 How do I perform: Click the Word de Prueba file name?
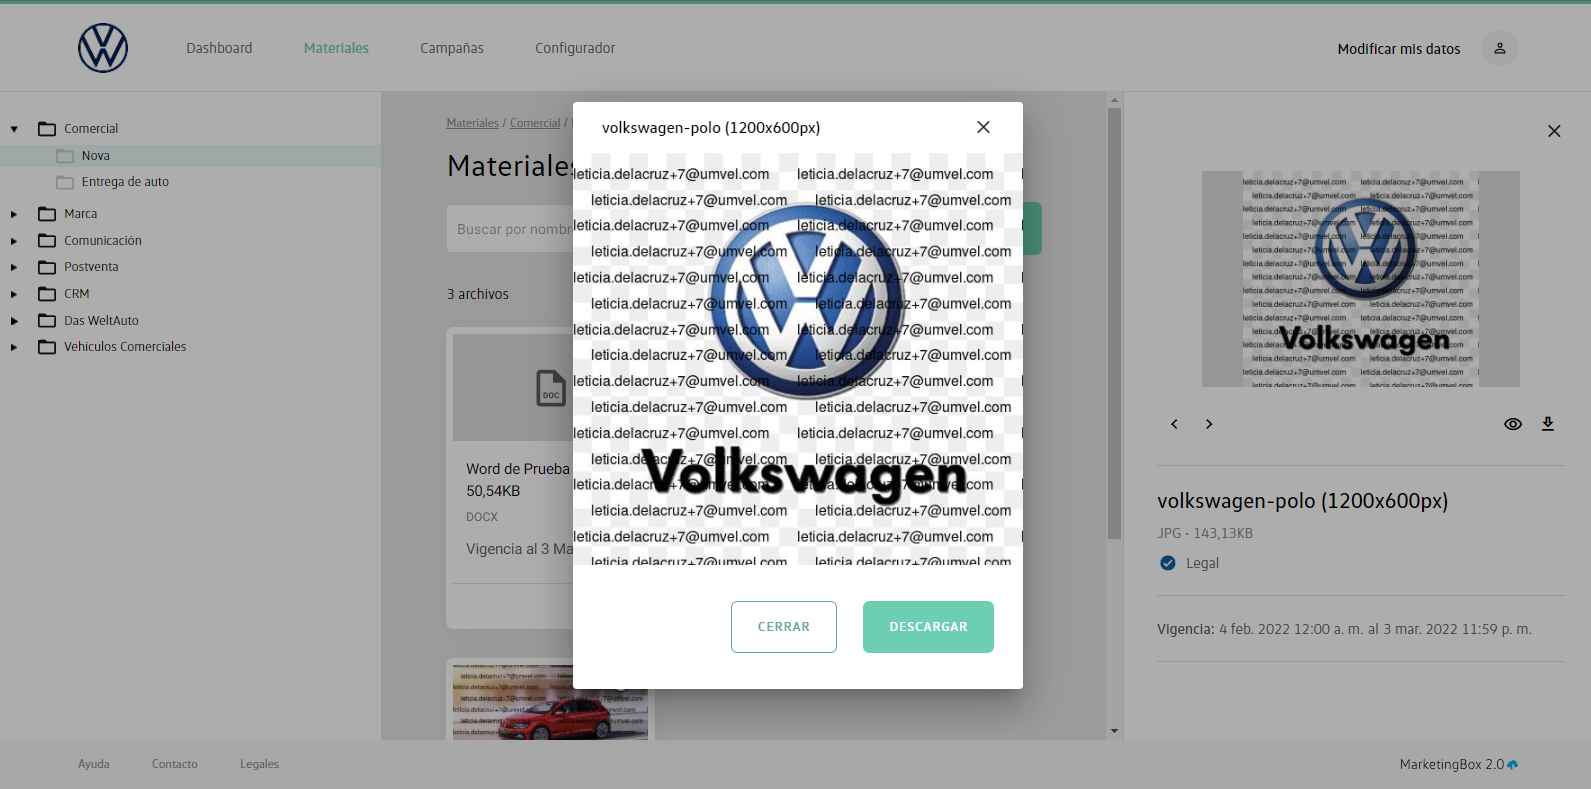[x=518, y=469]
